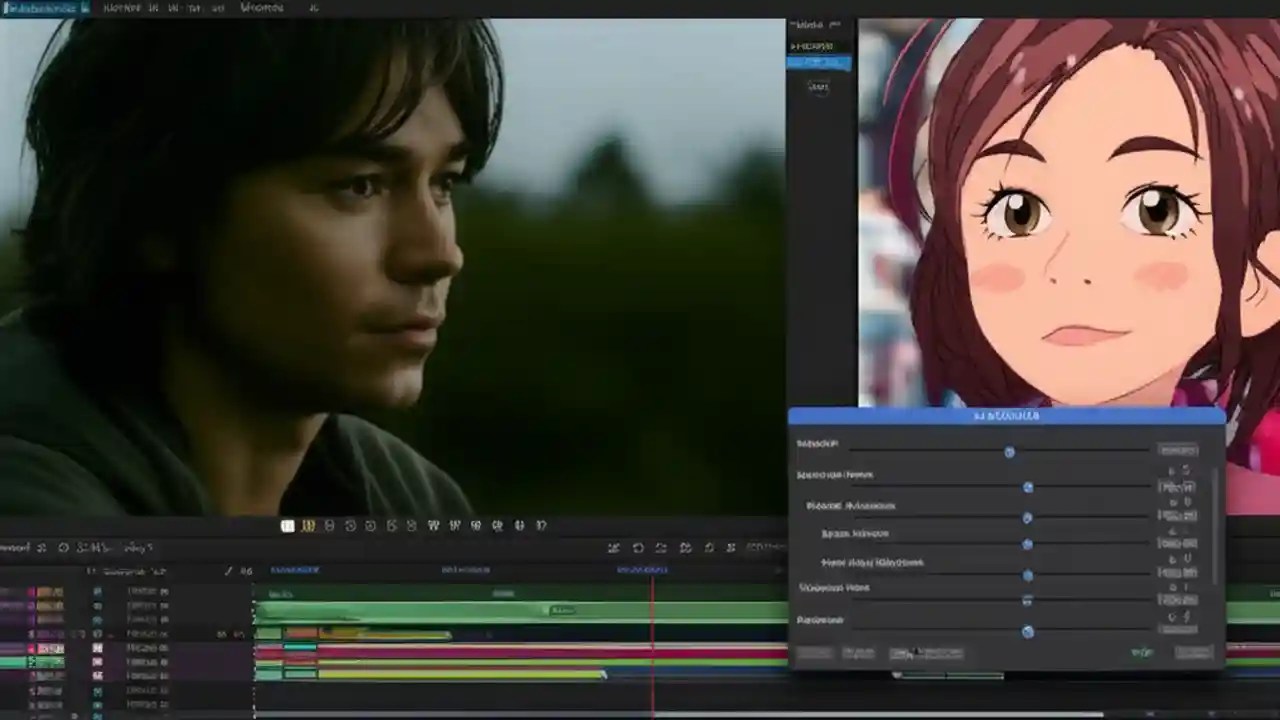Enable the green checkmark at the panel bottom
Image resolution: width=1280 pixels, height=720 pixels.
click(x=1140, y=651)
